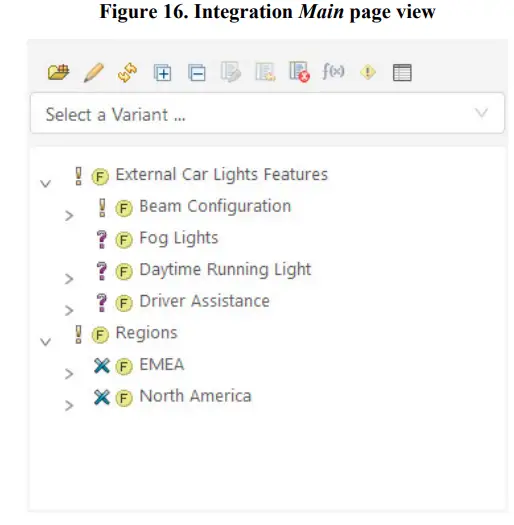
Task: Select the North America tree item
Action: tap(195, 396)
